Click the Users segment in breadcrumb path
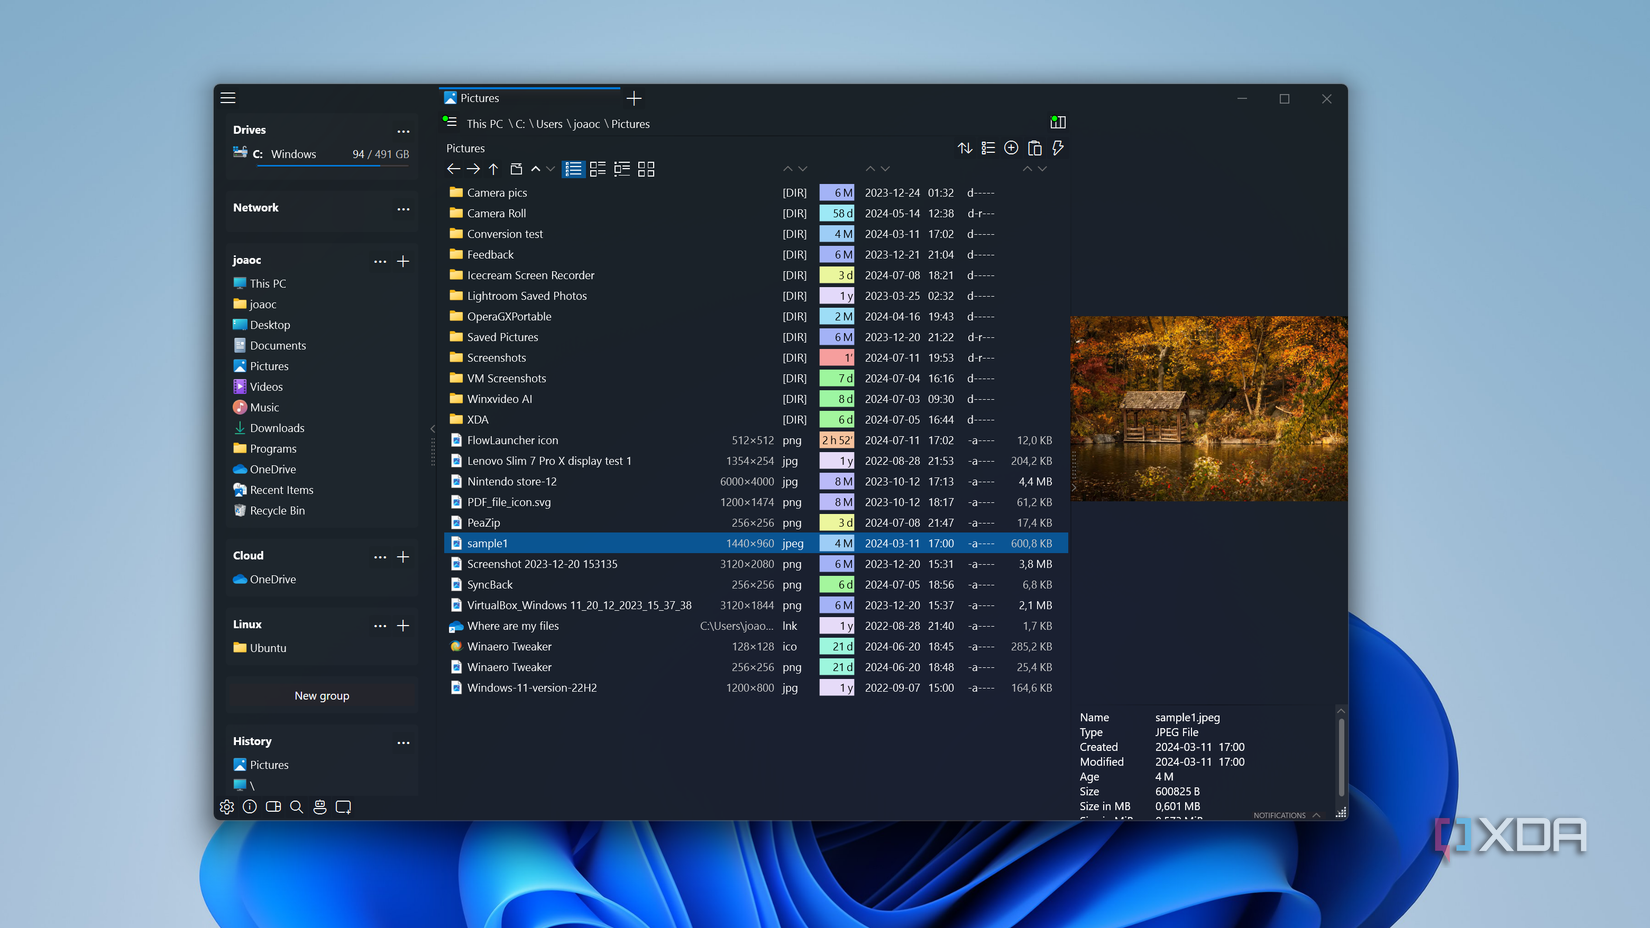The image size is (1650, 928). [549, 124]
